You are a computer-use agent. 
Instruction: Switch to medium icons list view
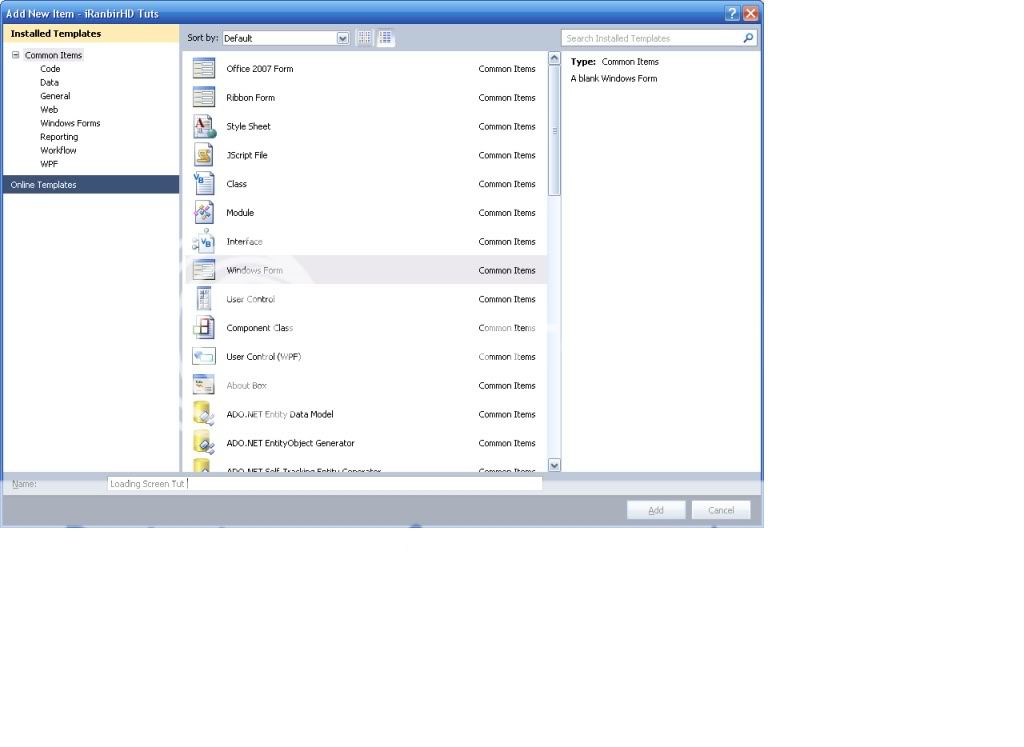[x=386, y=38]
